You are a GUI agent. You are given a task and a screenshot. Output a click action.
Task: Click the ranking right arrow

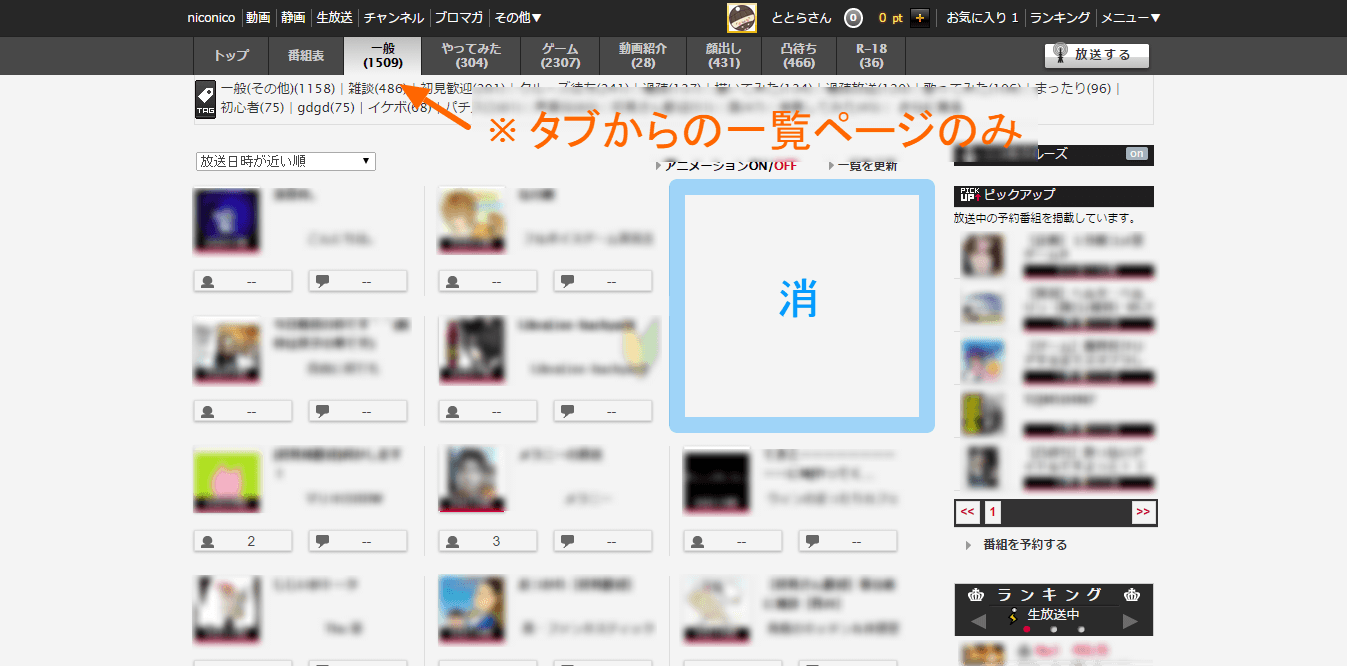click(x=1131, y=621)
